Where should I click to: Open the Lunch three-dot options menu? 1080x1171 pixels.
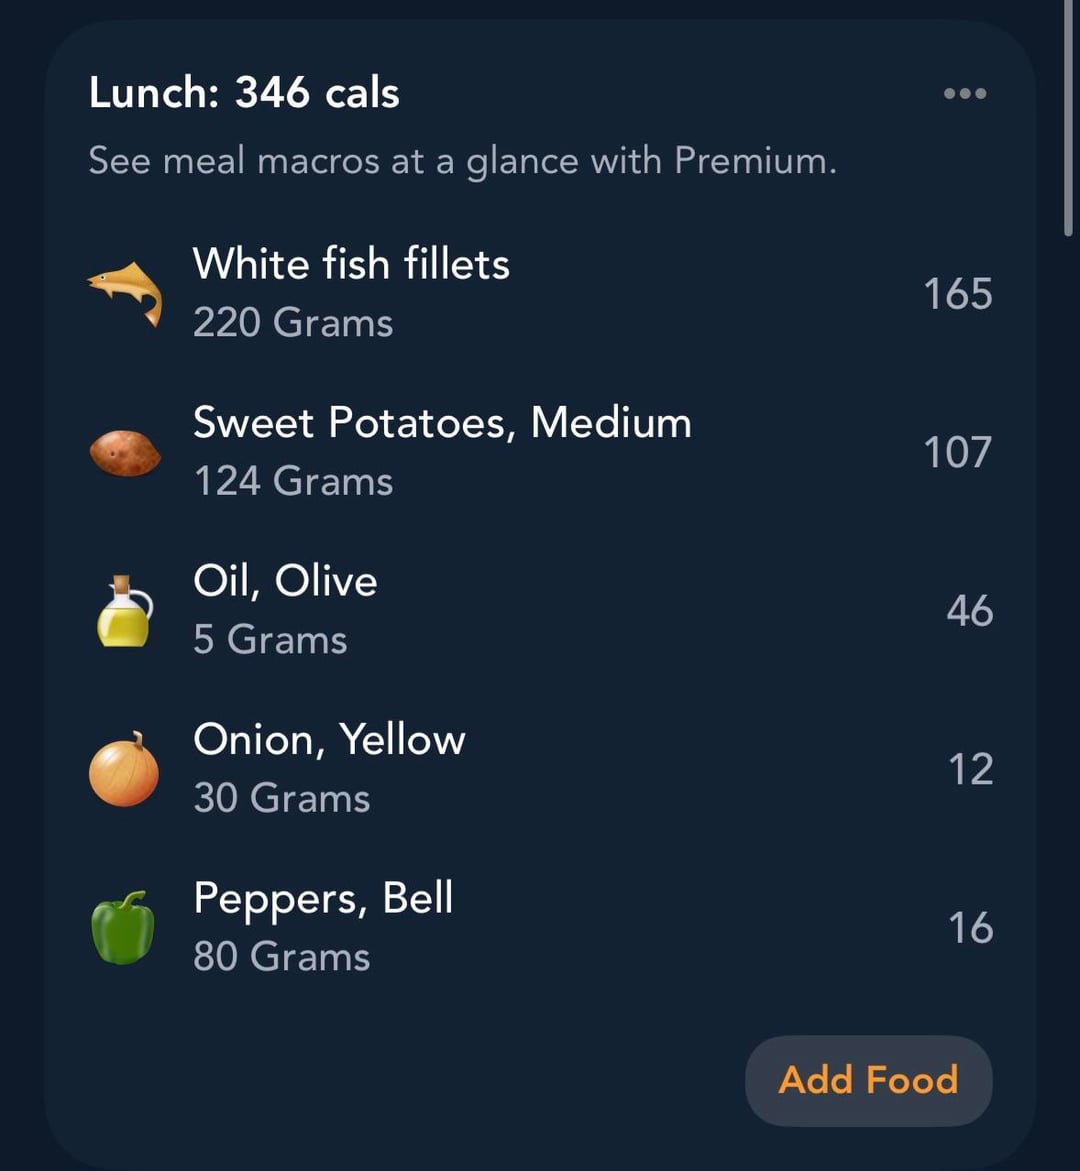[x=965, y=94]
